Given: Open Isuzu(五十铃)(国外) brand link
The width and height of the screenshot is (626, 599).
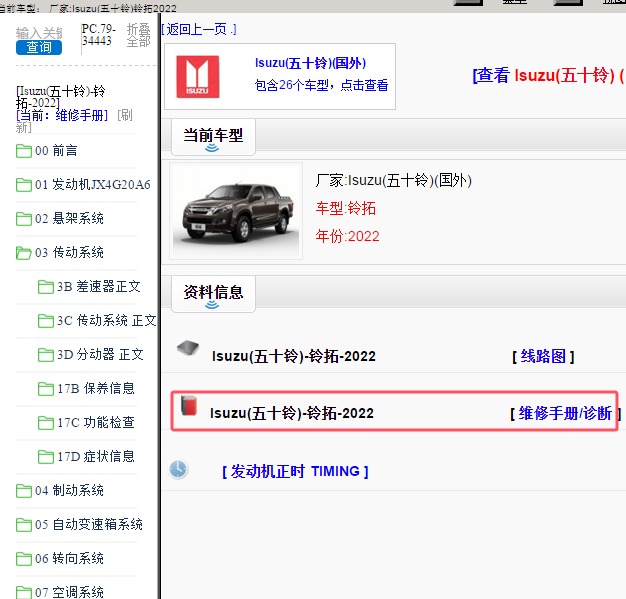Looking at the screenshot, I should [310, 63].
